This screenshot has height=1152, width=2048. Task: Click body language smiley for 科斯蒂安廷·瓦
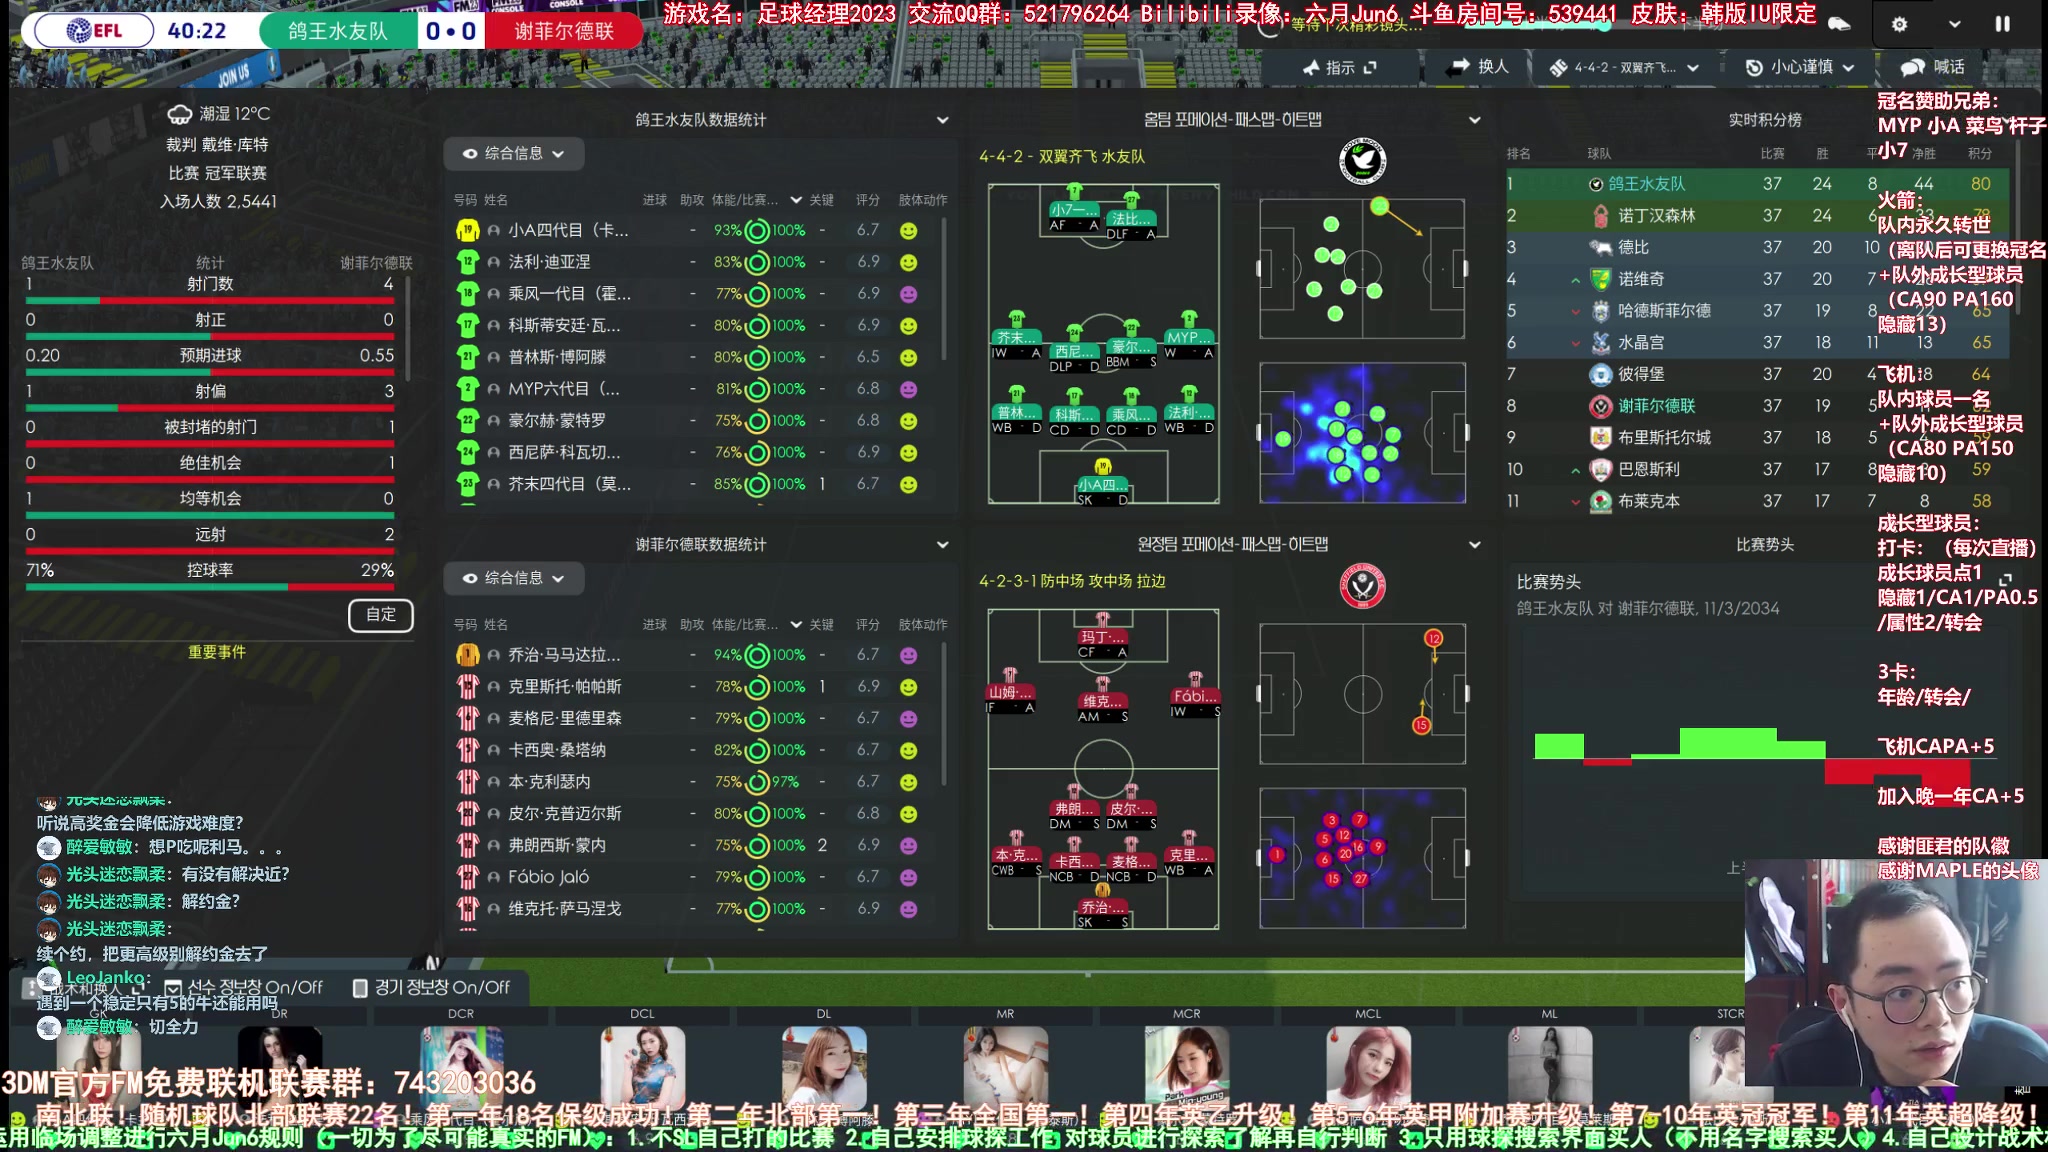[908, 326]
